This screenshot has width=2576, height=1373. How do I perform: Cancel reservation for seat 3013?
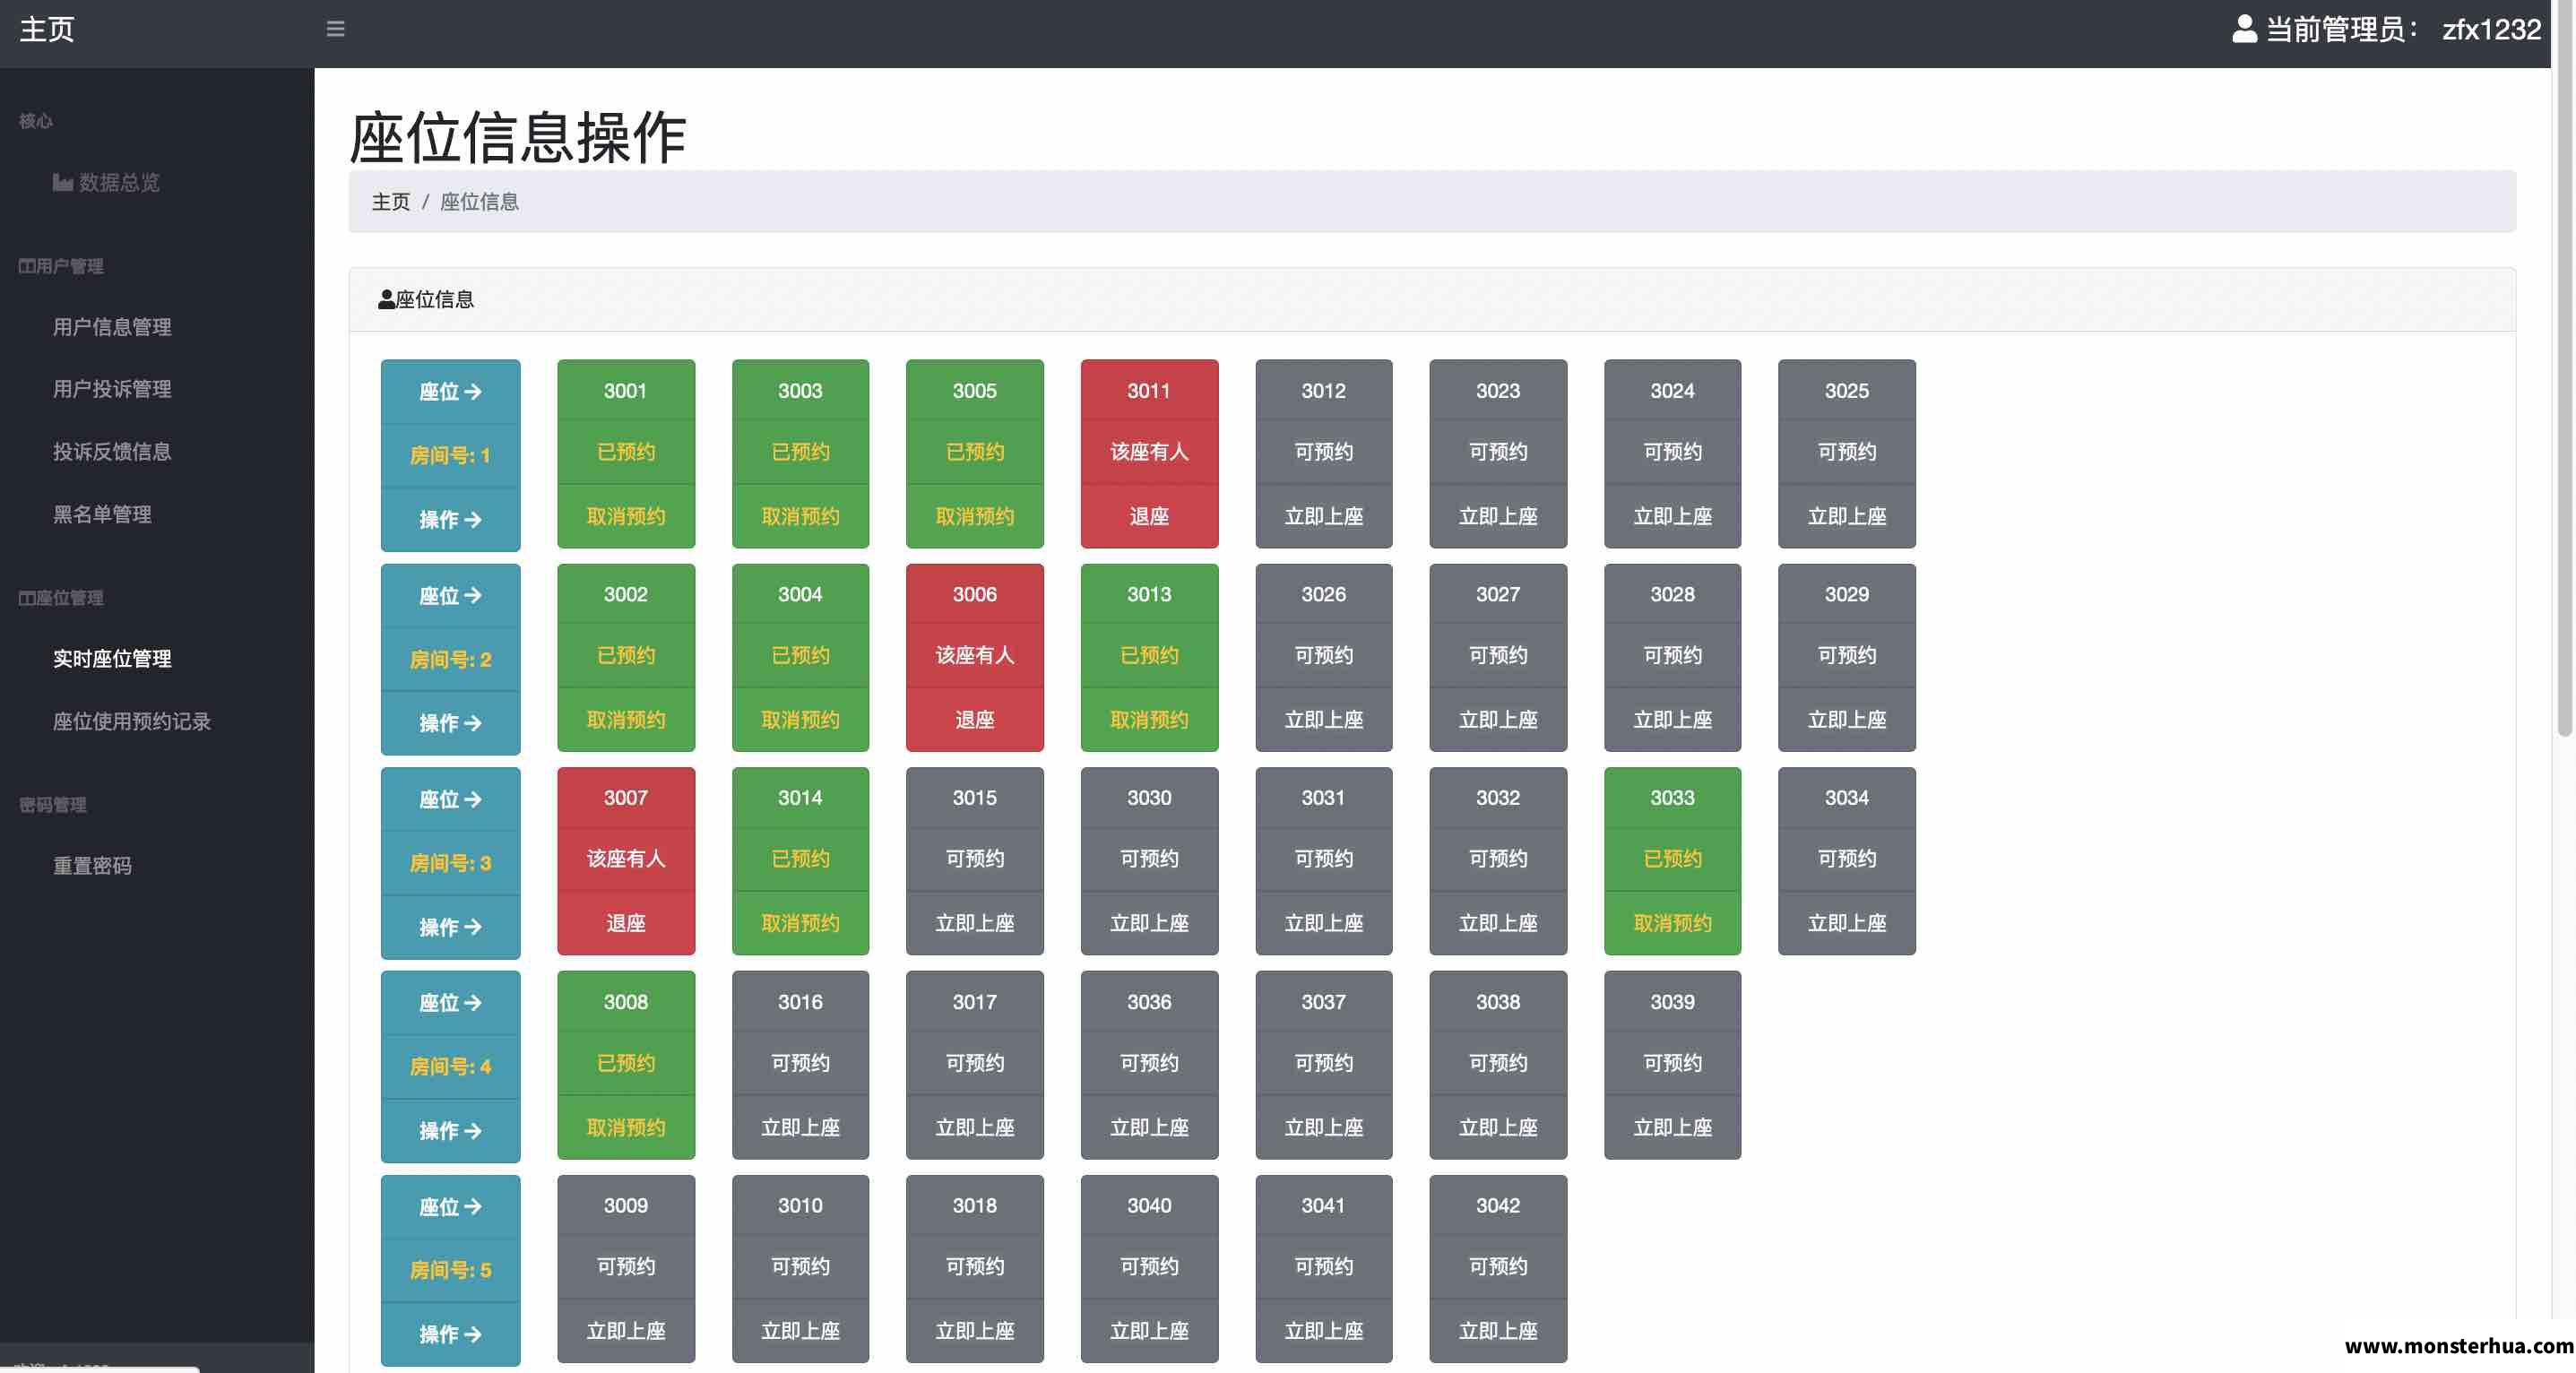pos(1149,720)
